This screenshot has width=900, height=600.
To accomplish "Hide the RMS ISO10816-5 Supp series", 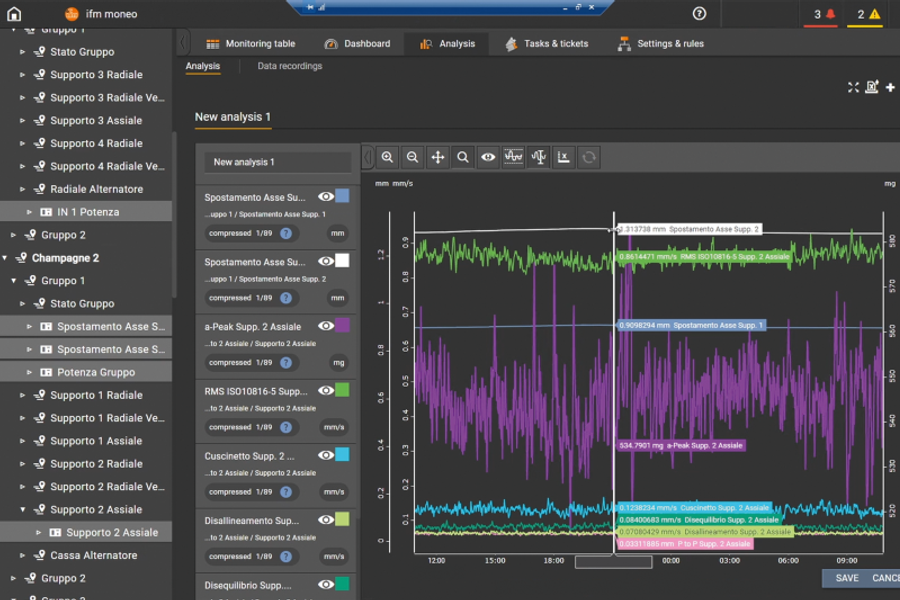I will pos(326,390).
